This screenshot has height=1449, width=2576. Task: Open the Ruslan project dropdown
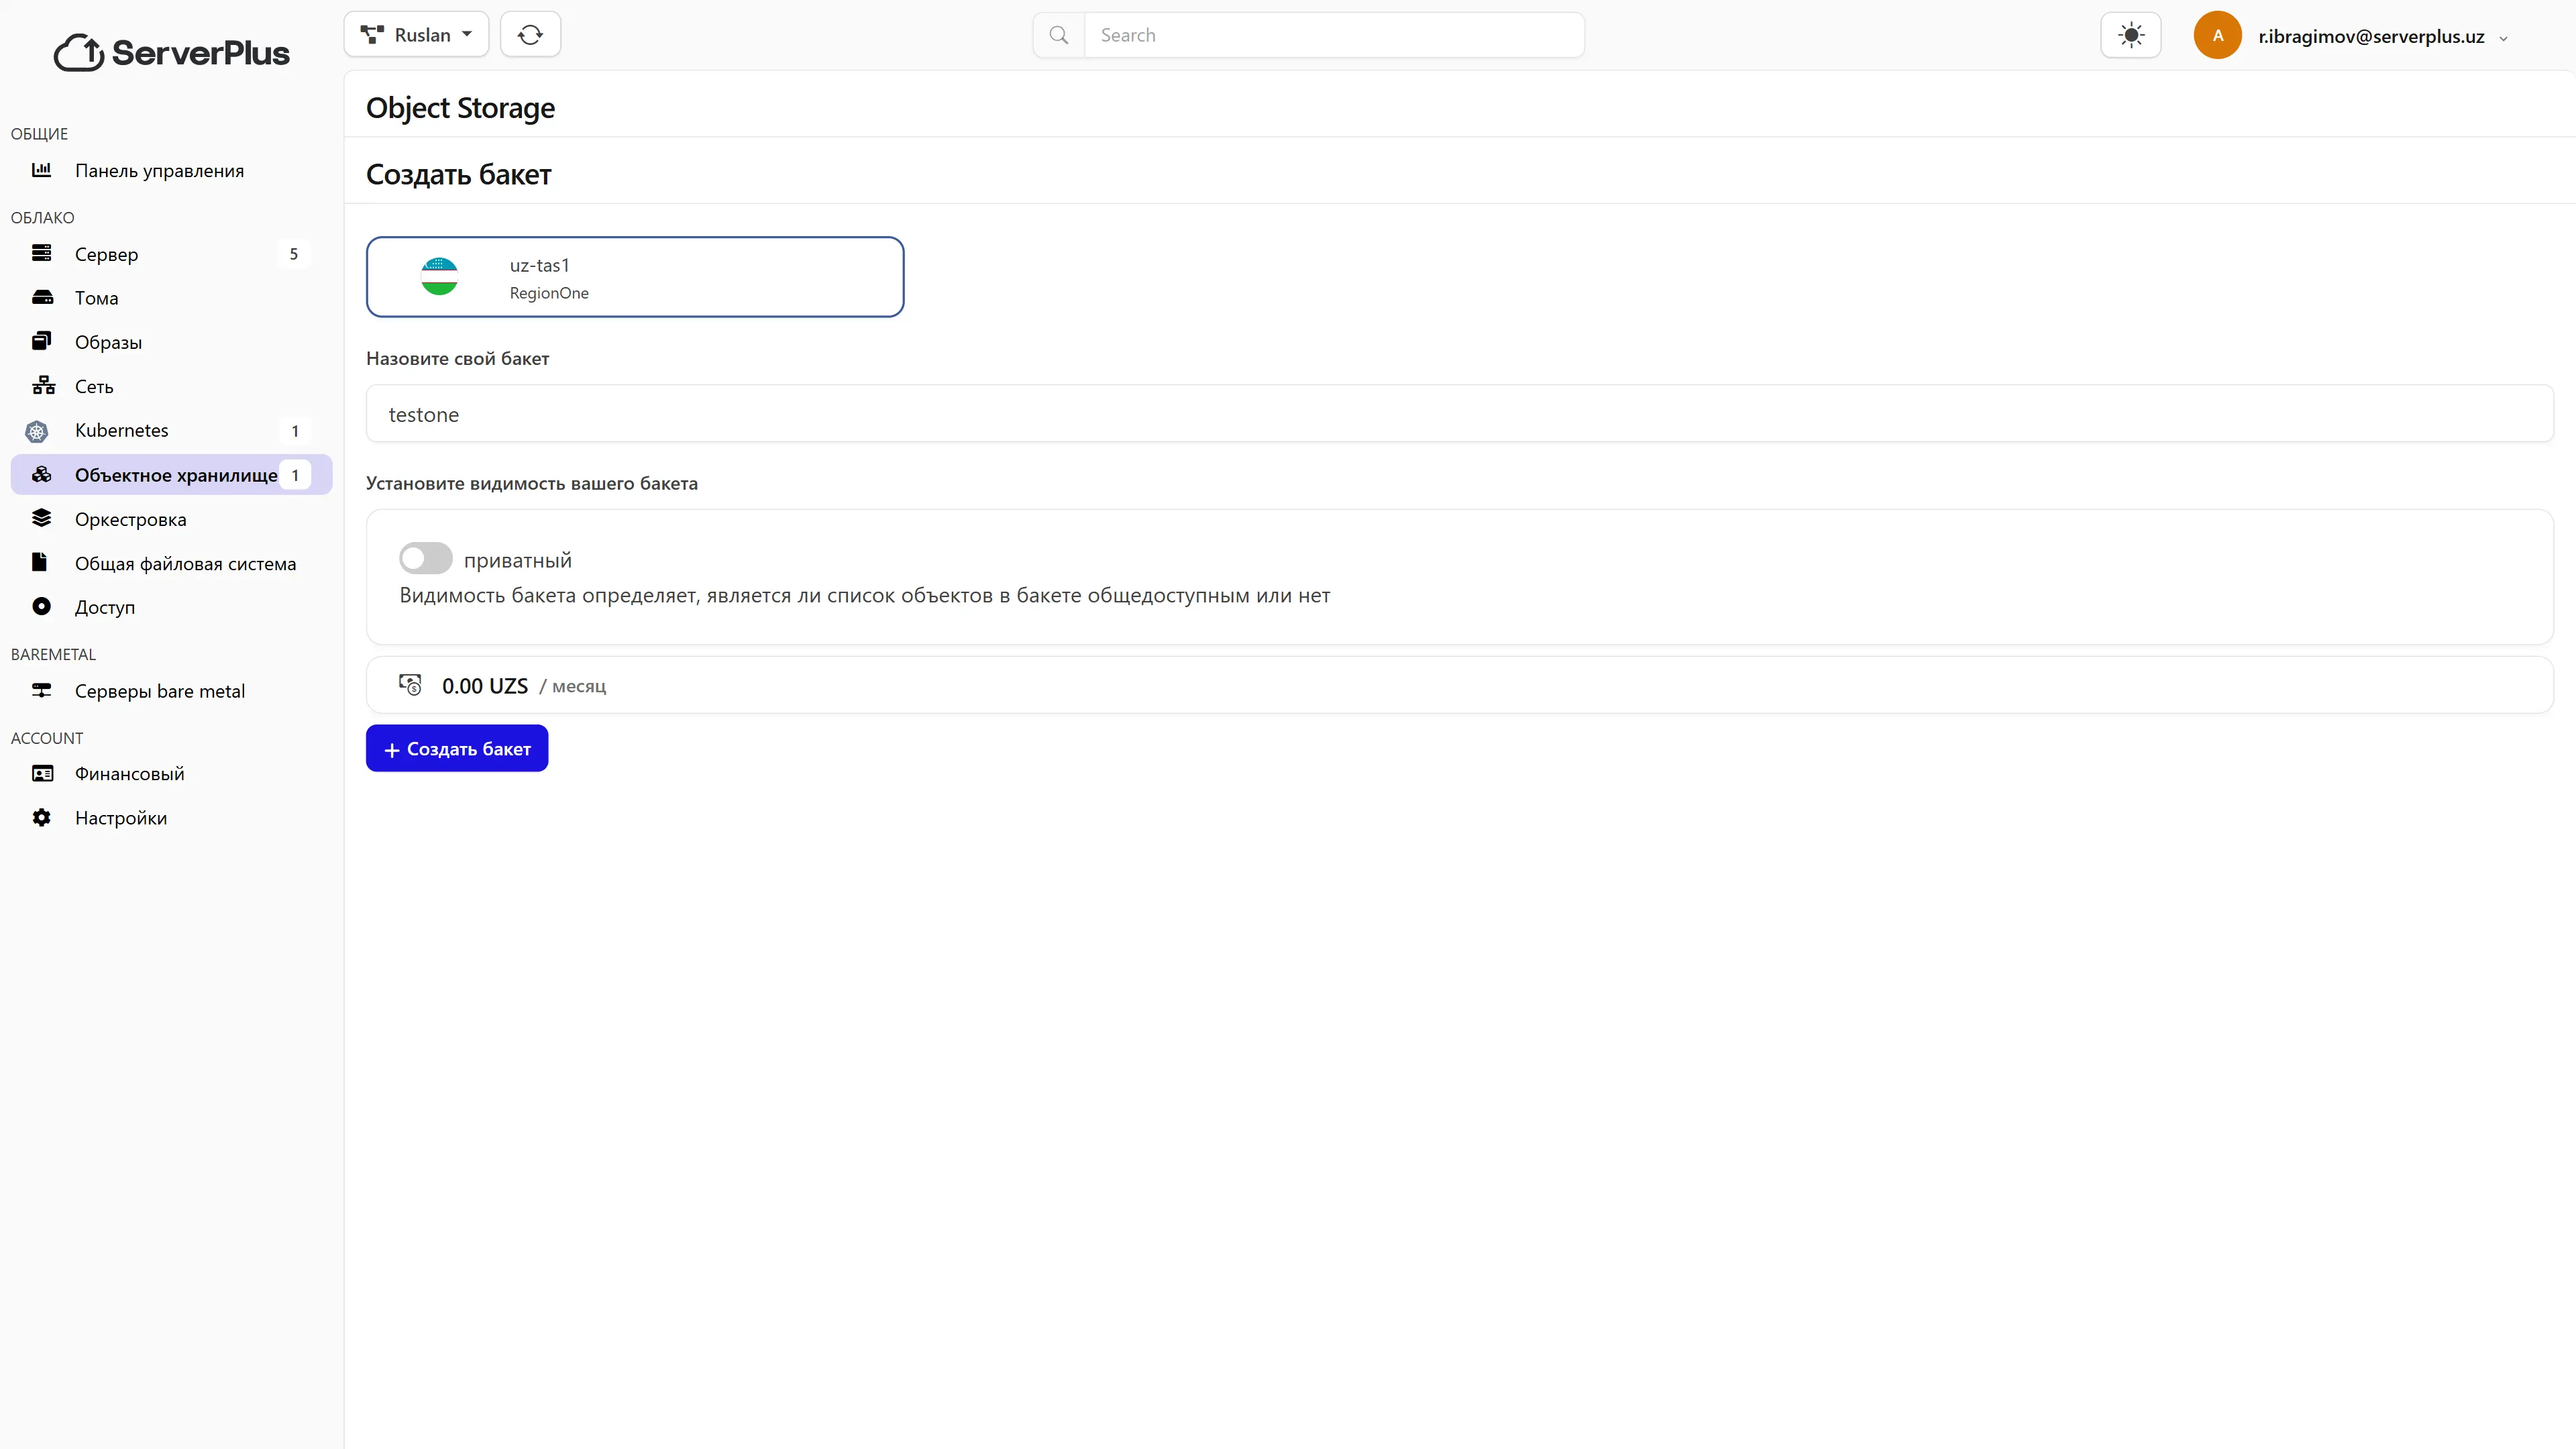pyautogui.click(x=416, y=35)
